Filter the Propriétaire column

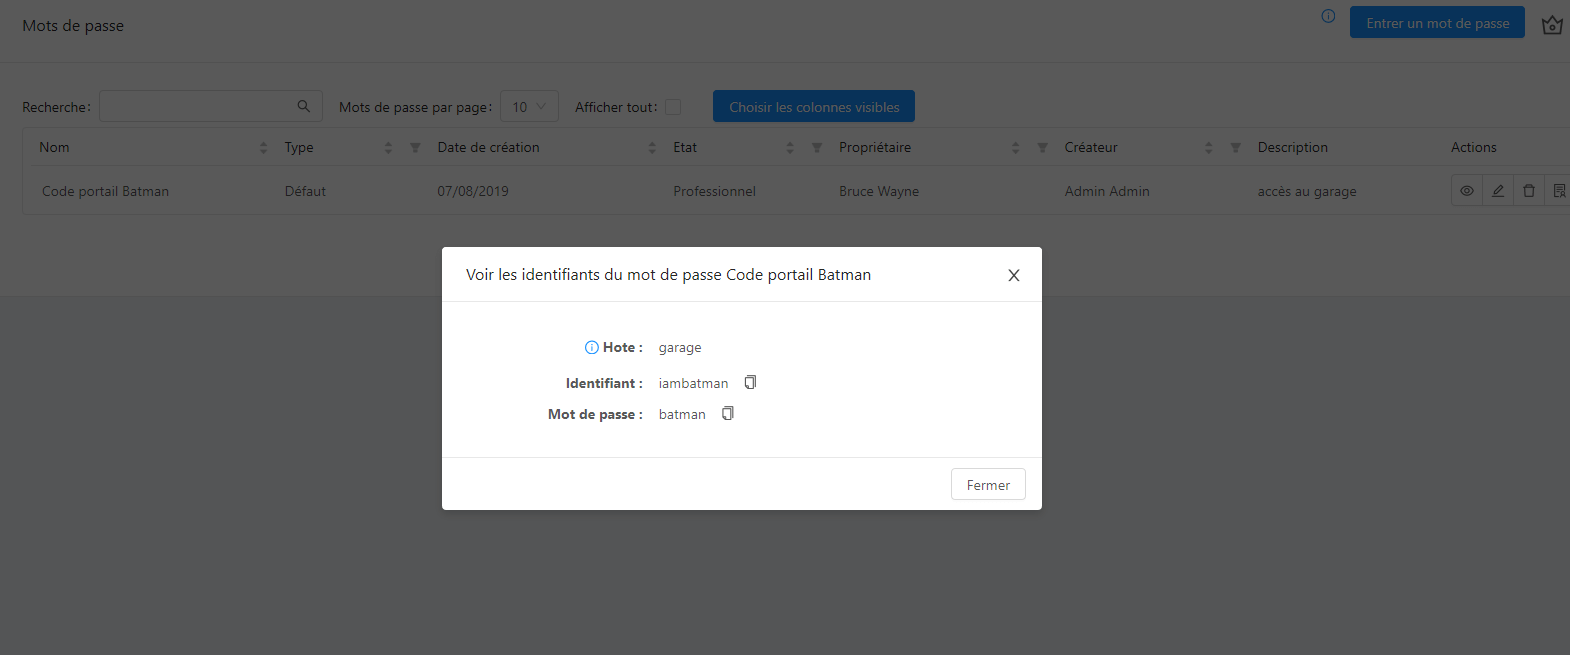(x=1043, y=148)
